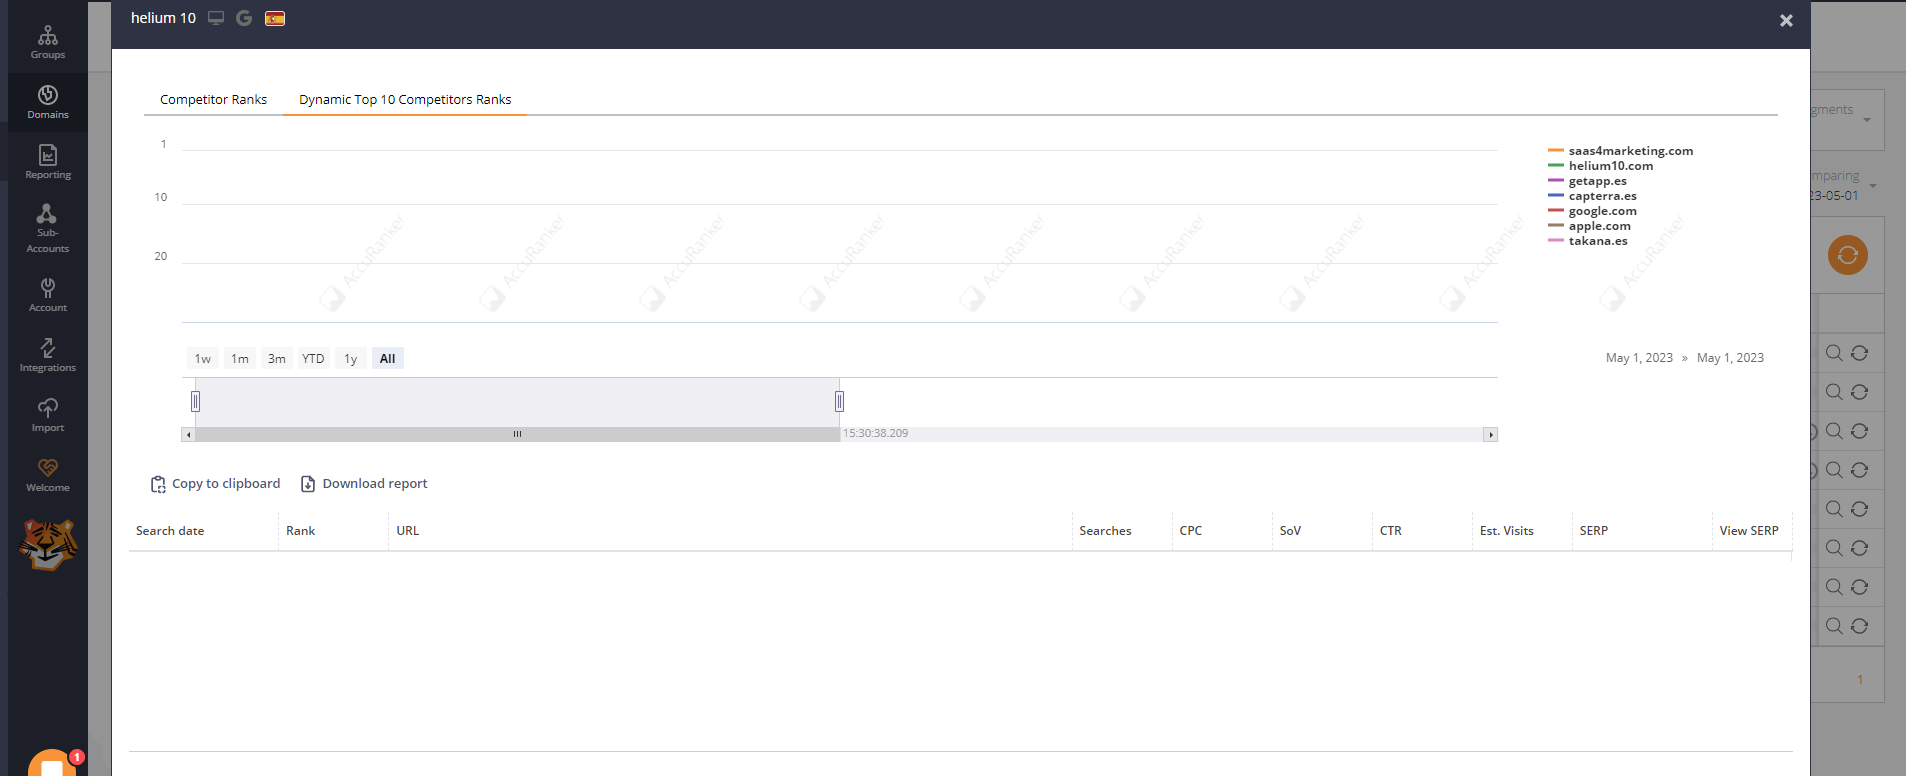Screen dimensions: 1906x776
Task: Open Welcome in the sidebar
Action: 47,475
